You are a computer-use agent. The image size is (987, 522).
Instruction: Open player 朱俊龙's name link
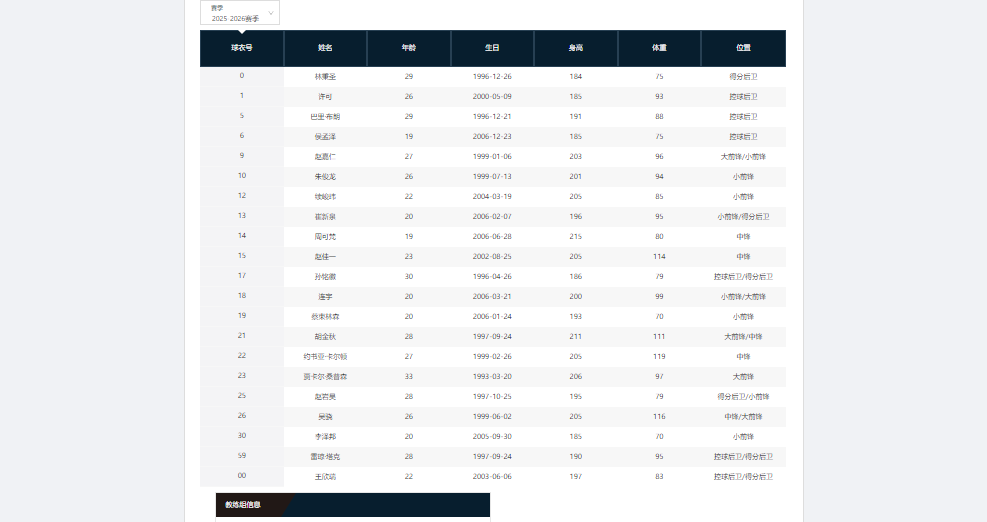[325, 177]
